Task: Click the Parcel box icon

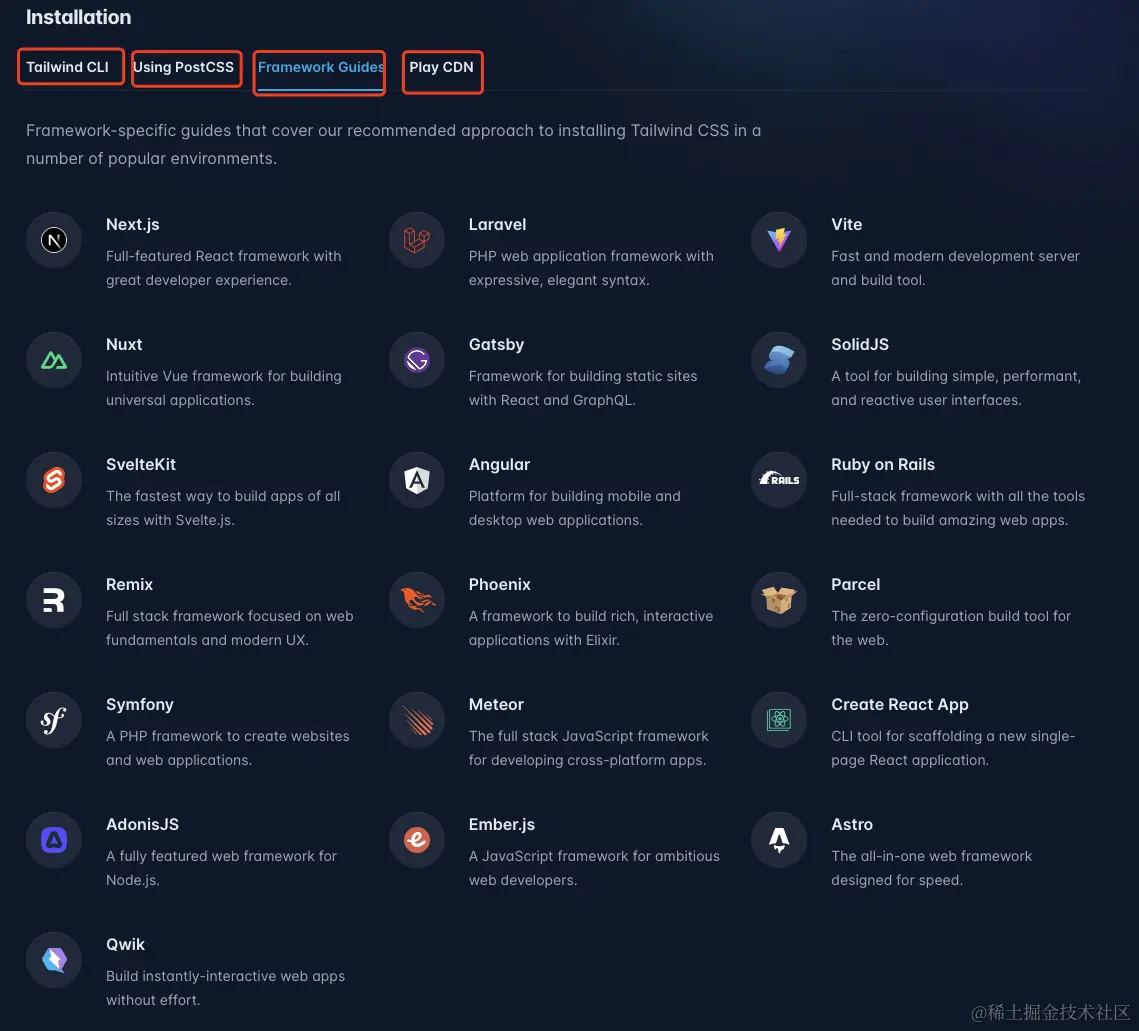Action: pyautogui.click(x=779, y=599)
